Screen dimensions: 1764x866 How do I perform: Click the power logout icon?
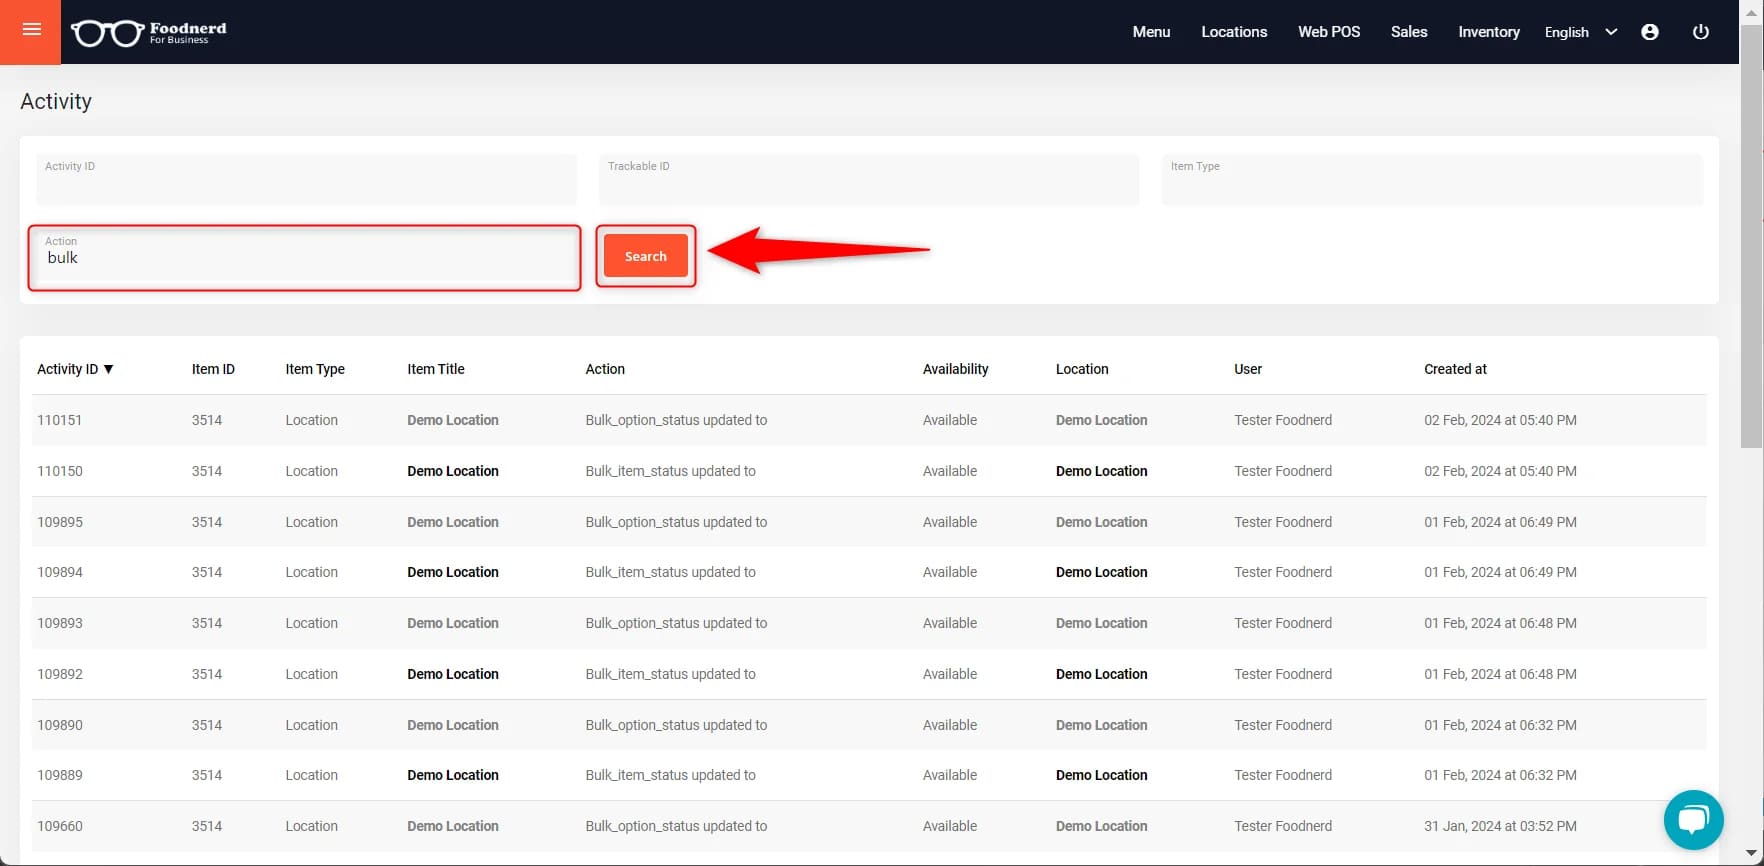1700,32
